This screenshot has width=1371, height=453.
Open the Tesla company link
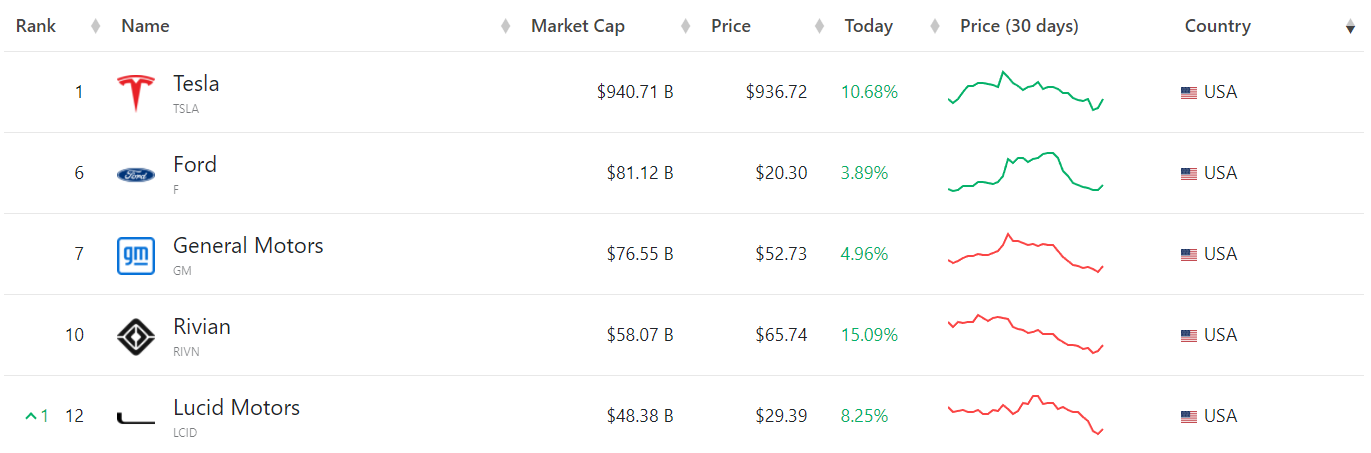[196, 84]
